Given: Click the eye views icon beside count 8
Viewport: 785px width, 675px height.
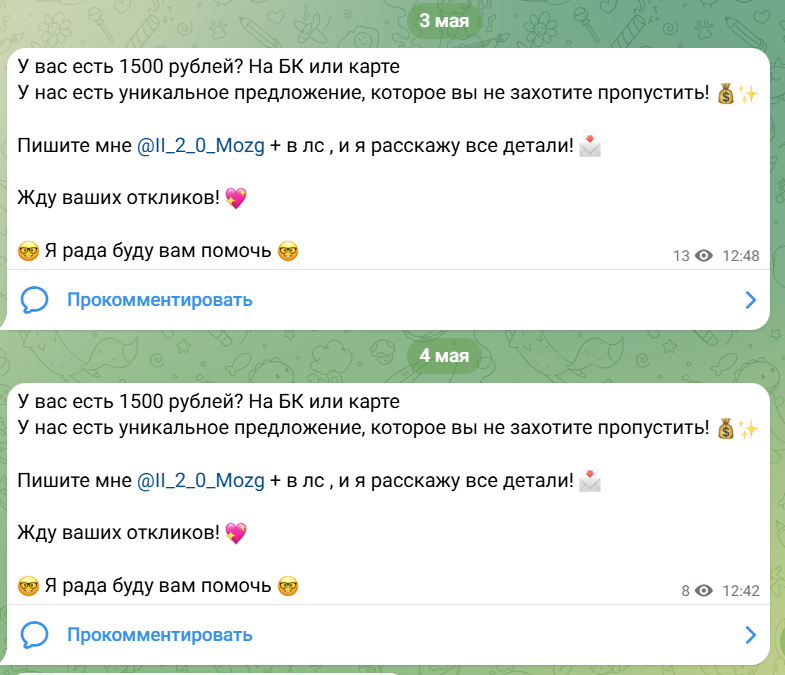Looking at the screenshot, I should coord(704,591).
